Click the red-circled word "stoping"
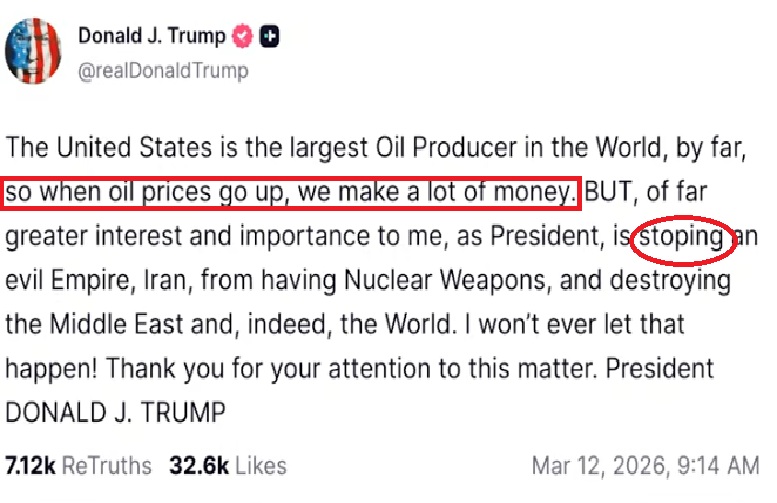This screenshot has width=777, height=503. (x=682, y=239)
